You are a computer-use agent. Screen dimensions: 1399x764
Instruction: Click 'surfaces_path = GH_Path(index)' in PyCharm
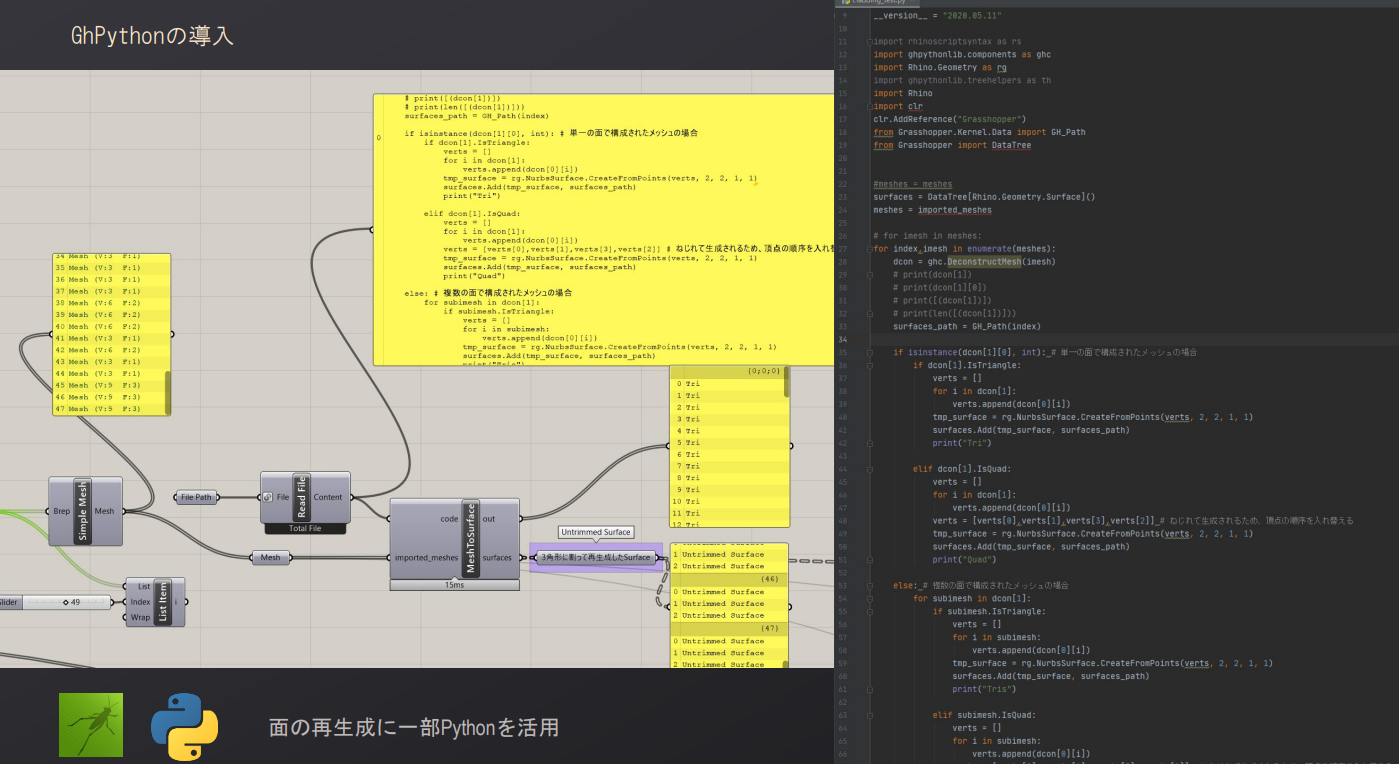click(x=967, y=326)
